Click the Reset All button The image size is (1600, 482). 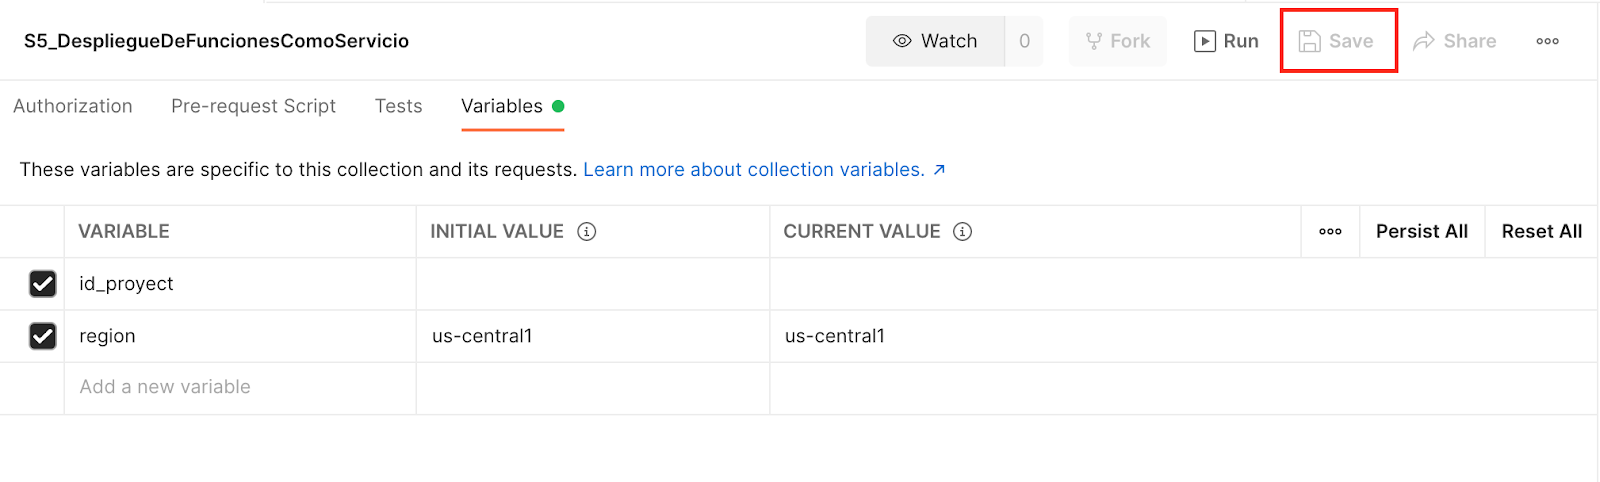(x=1542, y=231)
